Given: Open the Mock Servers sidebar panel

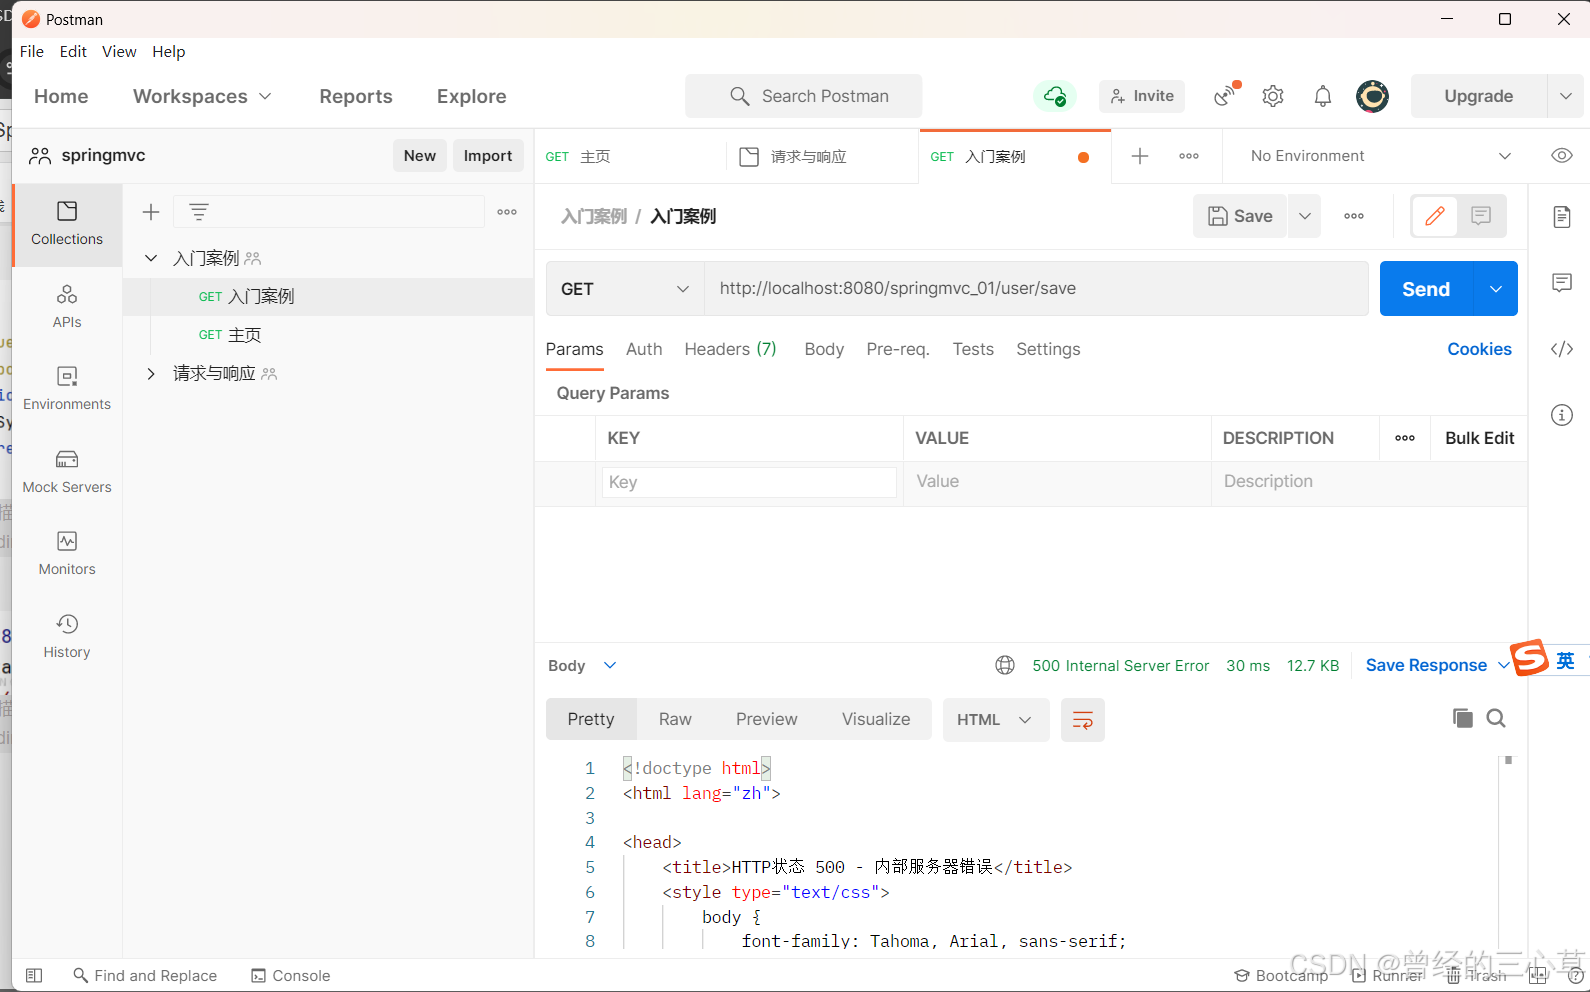Looking at the screenshot, I should (x=67, y=471).
